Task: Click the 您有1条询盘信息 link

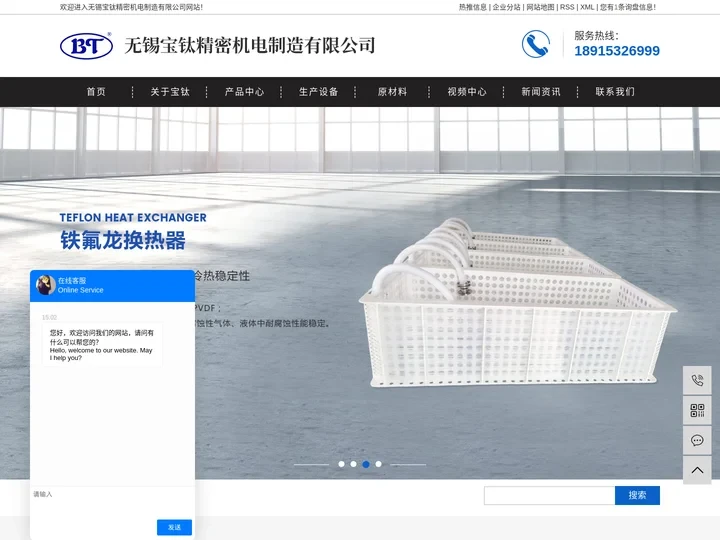Action: coord(628,7)
